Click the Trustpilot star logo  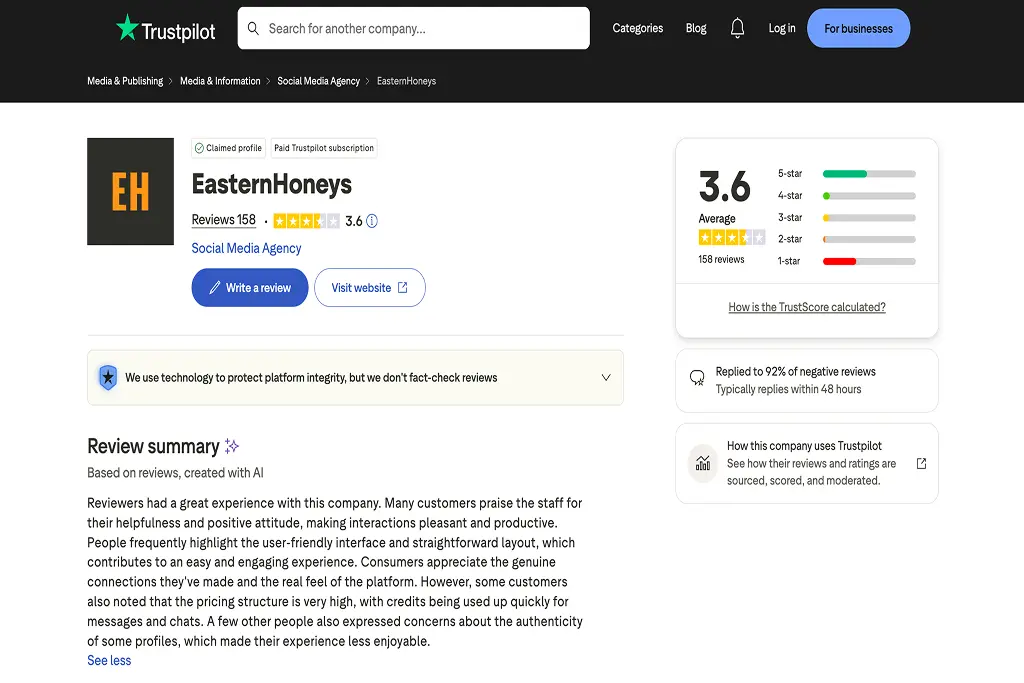pos(127,28)
